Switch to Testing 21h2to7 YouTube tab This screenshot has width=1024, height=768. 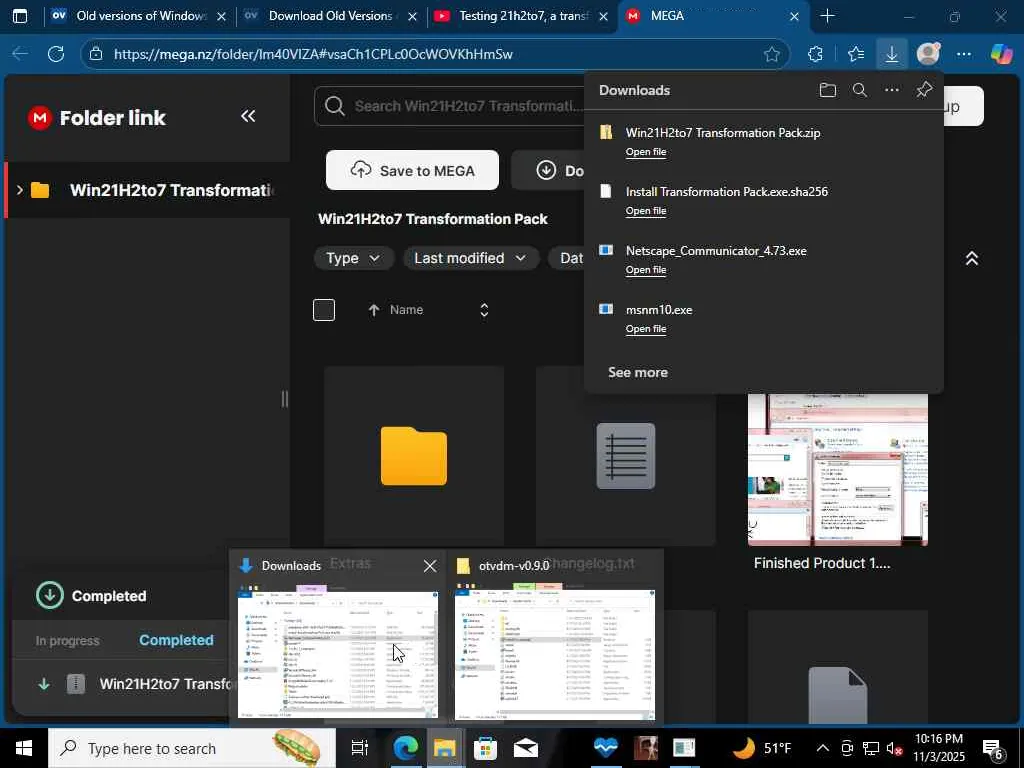coord(522,16)
